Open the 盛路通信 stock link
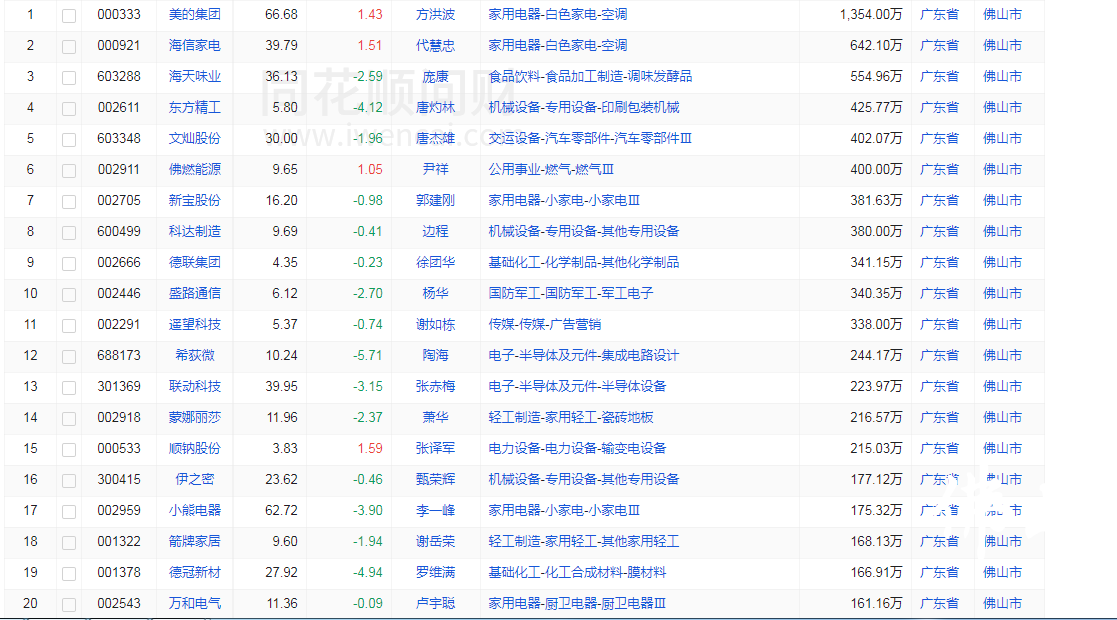The image size is (1117, 620). [x=194, y=294]
